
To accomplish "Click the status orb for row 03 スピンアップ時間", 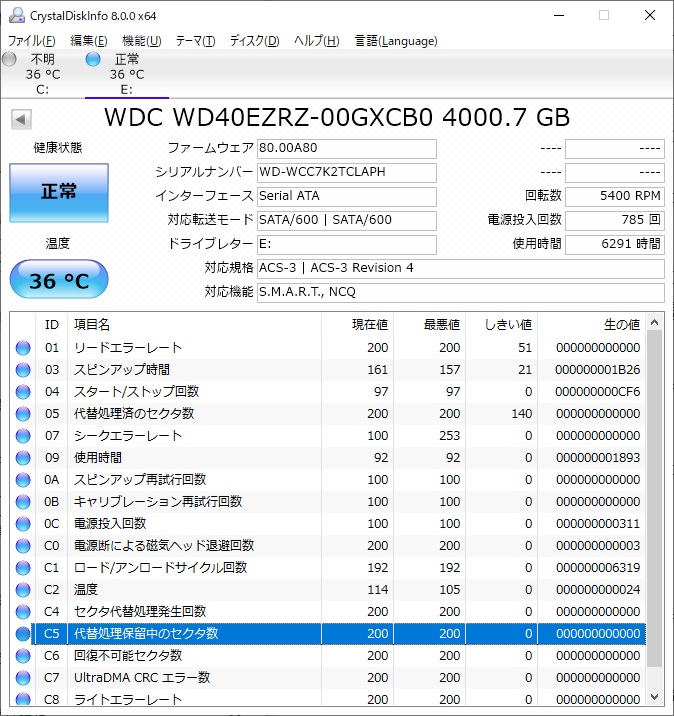I will point(23,370).
